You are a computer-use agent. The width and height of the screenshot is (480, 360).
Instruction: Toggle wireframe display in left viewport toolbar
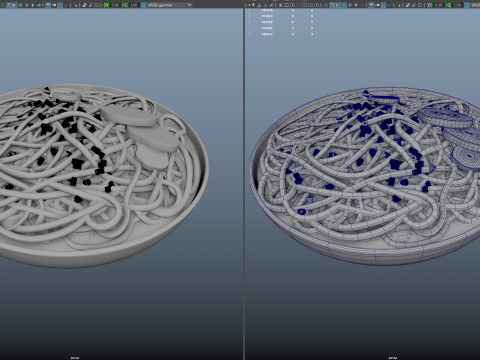pos(3,5)
